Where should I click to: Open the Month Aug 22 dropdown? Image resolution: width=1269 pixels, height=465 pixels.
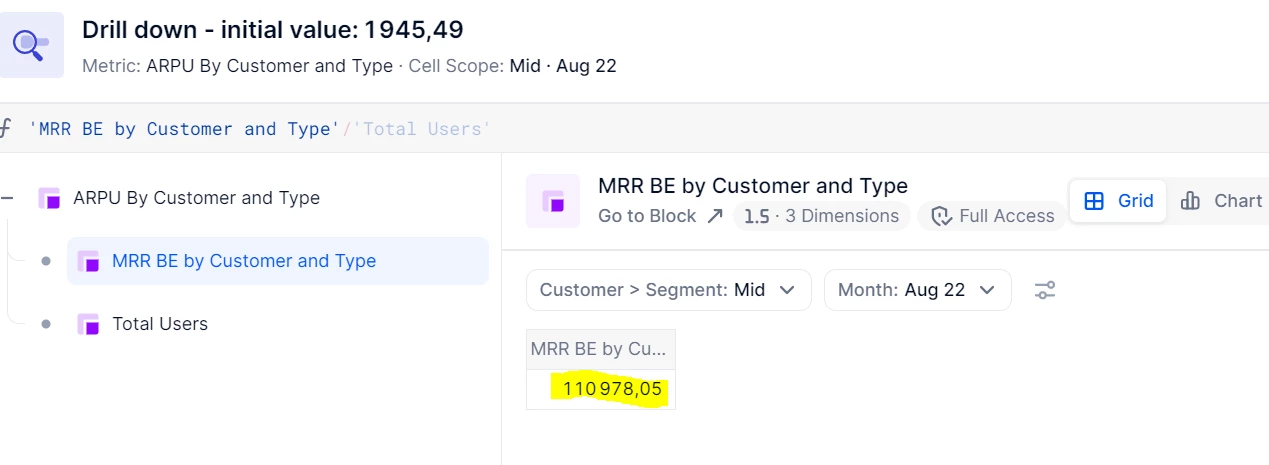click(917, 290)
